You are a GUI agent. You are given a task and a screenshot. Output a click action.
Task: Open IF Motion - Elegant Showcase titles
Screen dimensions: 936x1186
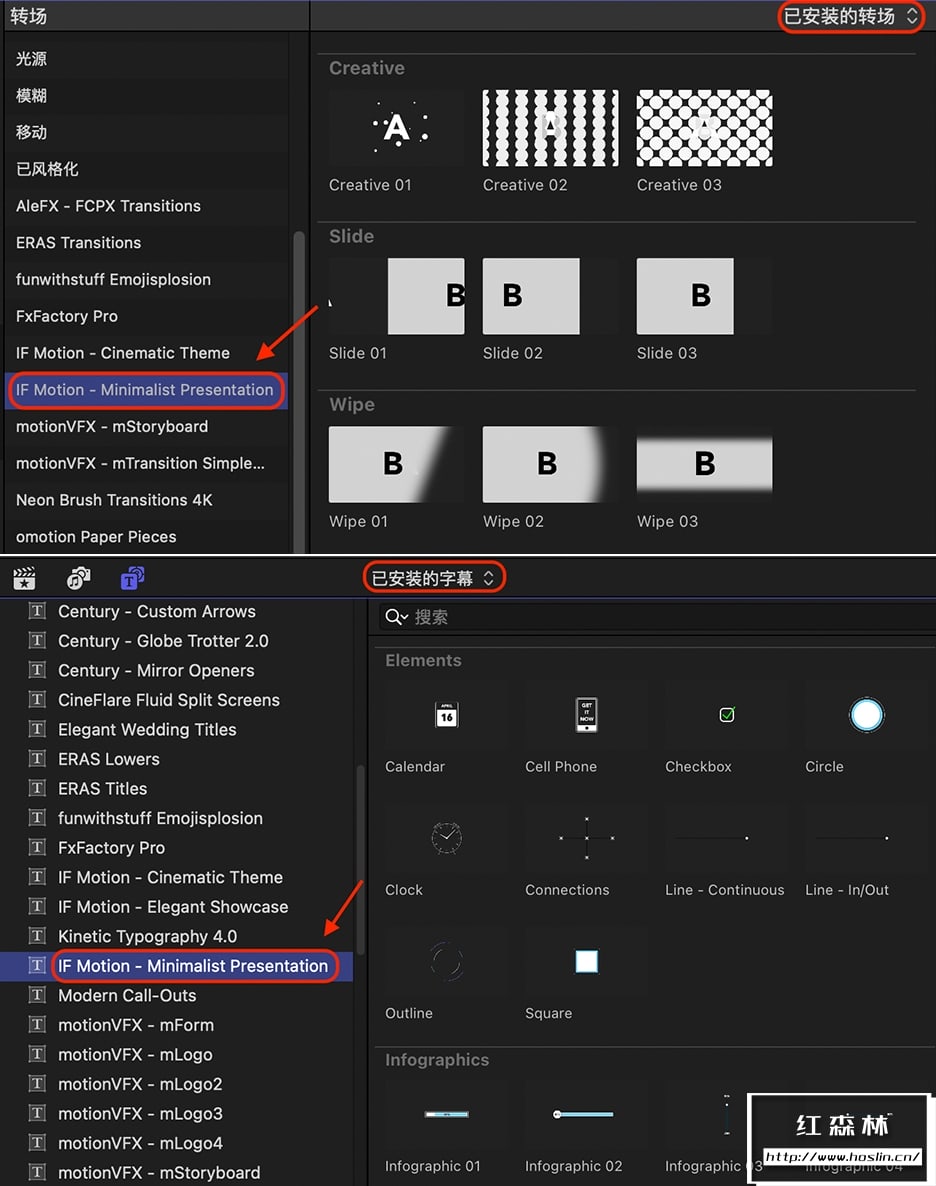pyautogui.click(x=177, y=906)
